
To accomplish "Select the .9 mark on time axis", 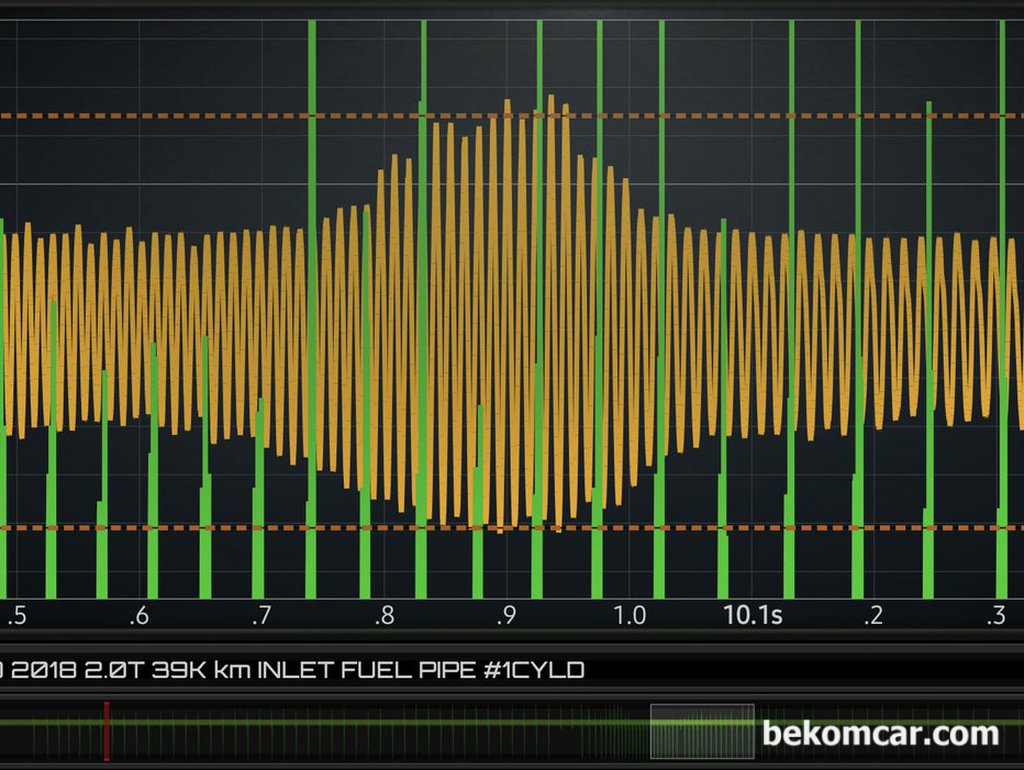I will 506,615.
